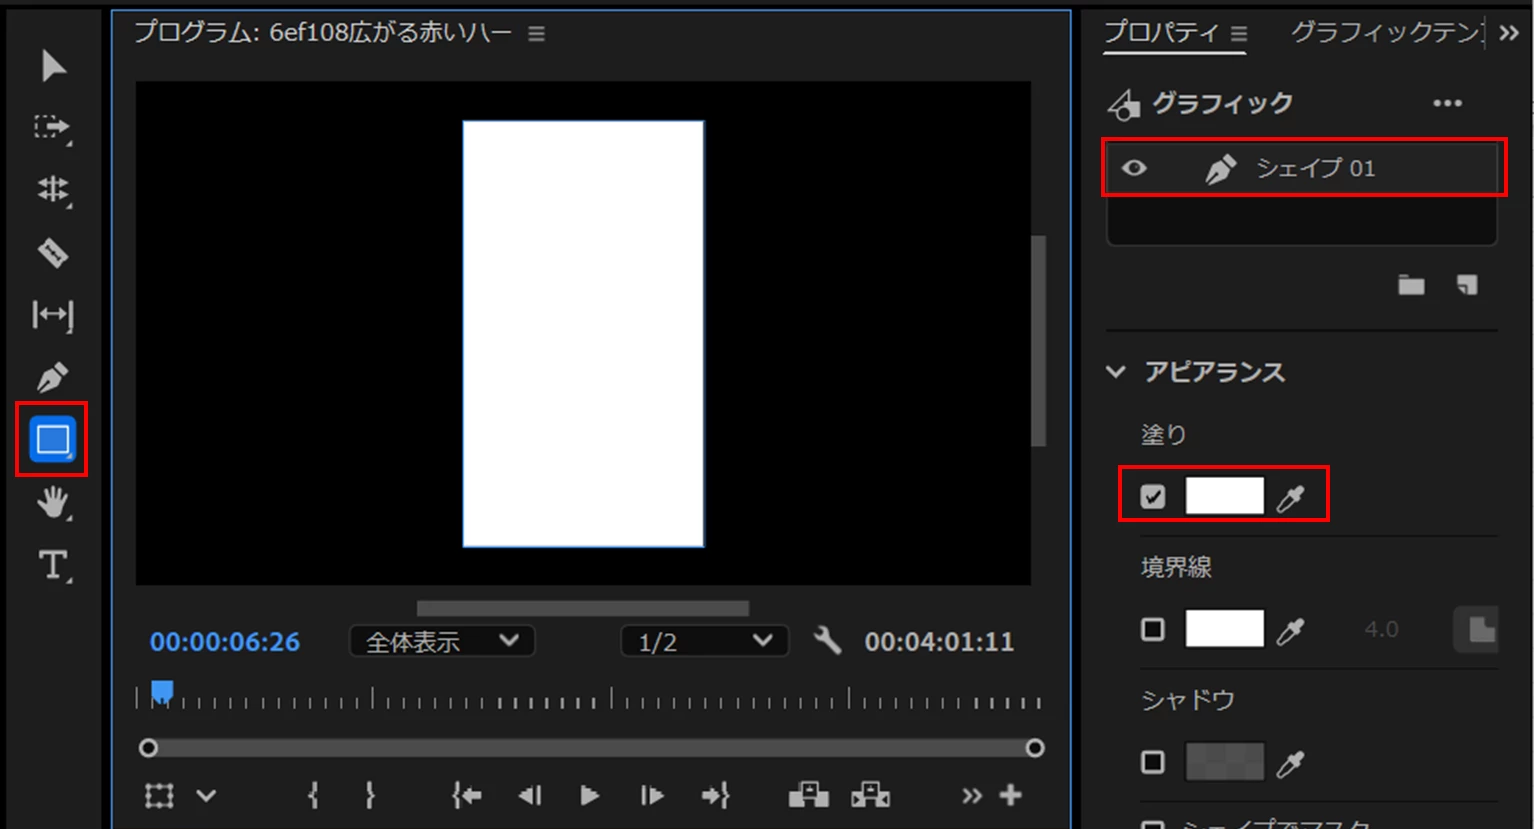Select the Hand tool
The image size is (1534, 829).
click(x=53, y=502)
